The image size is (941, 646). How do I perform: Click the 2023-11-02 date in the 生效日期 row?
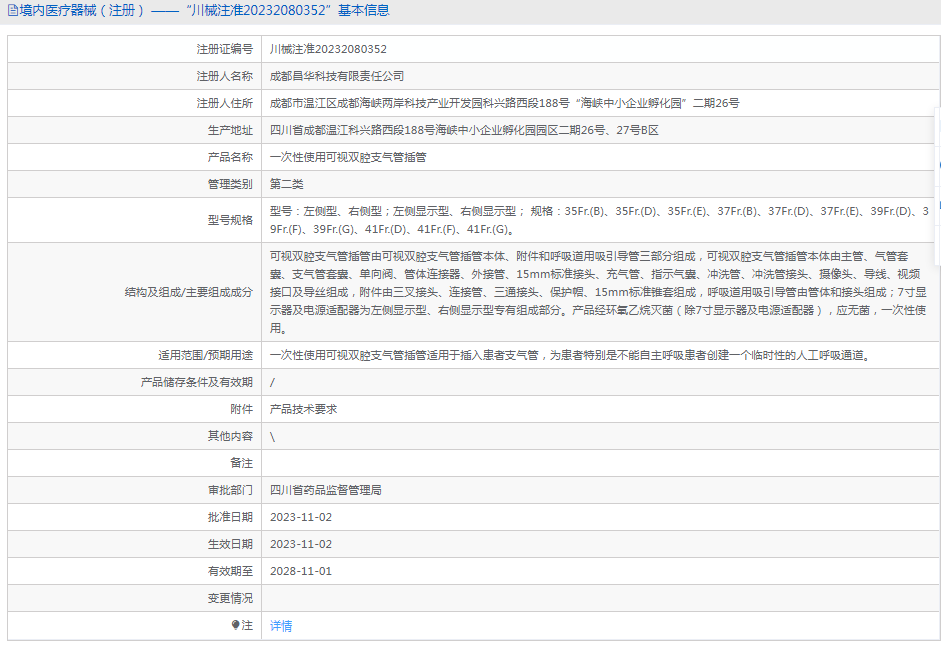(301, 545)
